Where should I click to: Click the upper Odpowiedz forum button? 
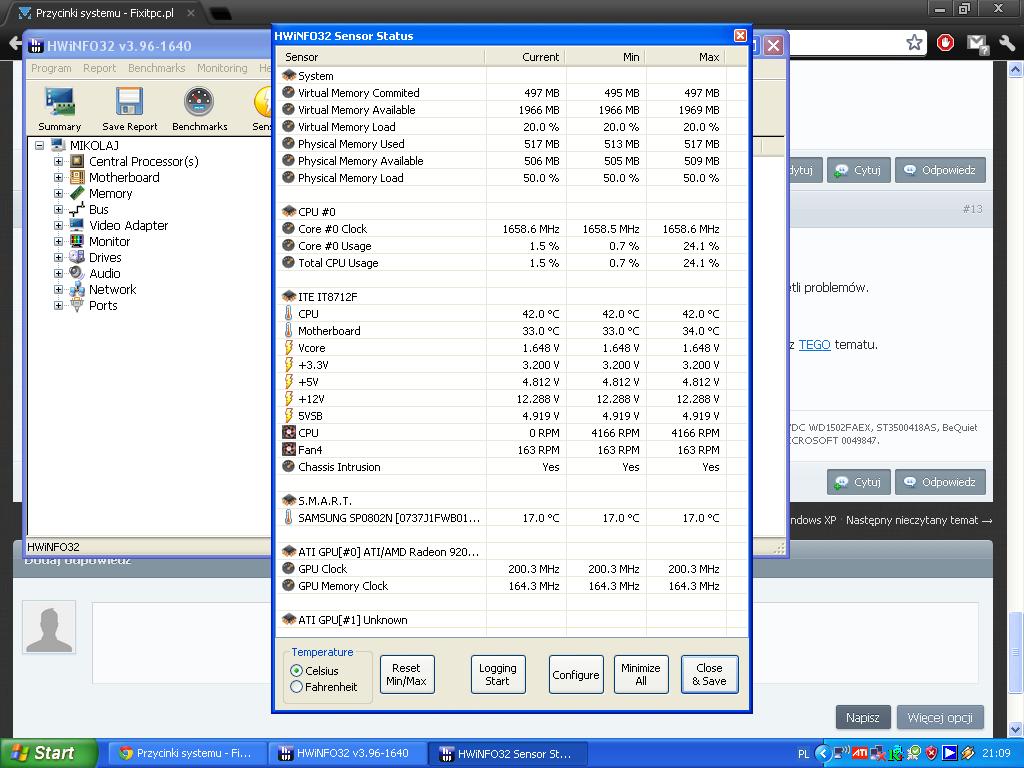[940, 170]
